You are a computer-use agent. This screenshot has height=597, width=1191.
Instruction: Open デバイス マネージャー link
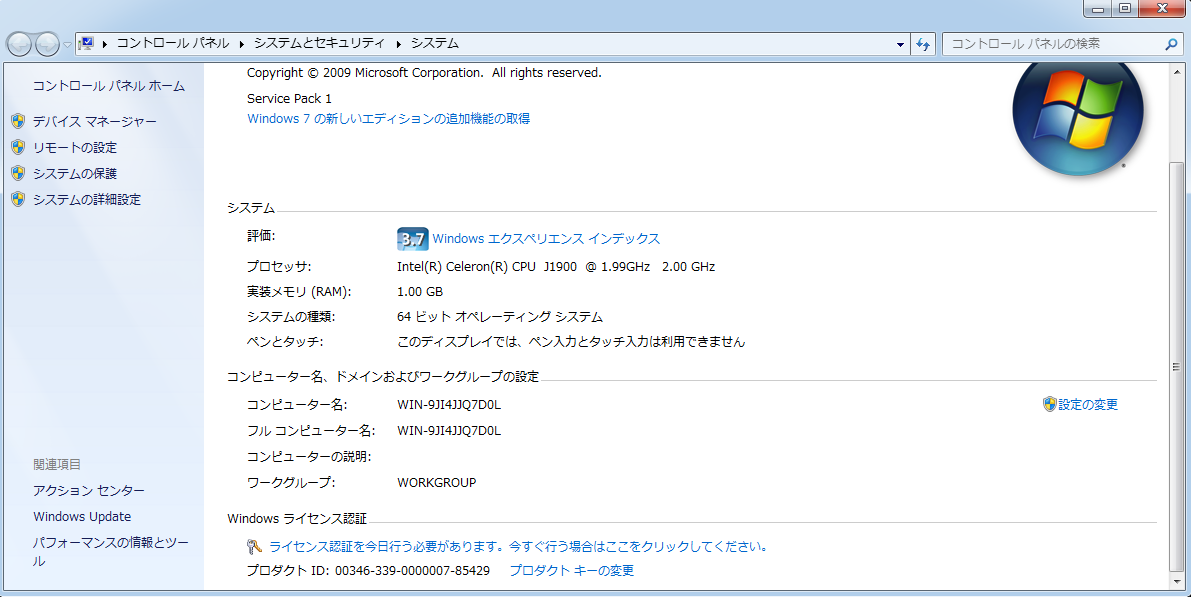94,122
